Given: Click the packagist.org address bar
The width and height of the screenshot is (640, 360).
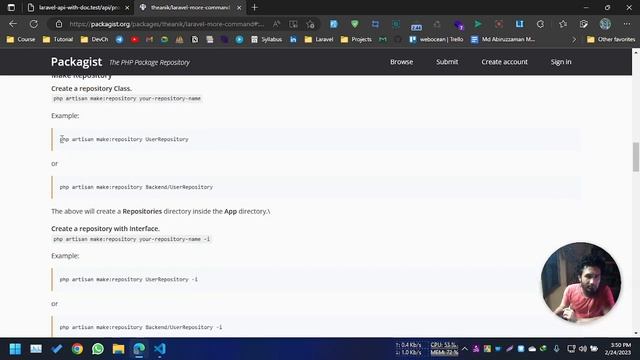Looking at the screenshot, I should tap(167, 24).
